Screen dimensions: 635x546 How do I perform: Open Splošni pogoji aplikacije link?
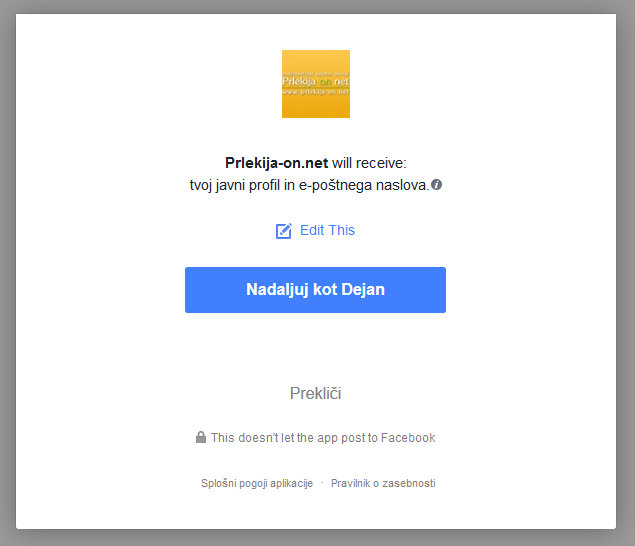click(x=257, y=483)
